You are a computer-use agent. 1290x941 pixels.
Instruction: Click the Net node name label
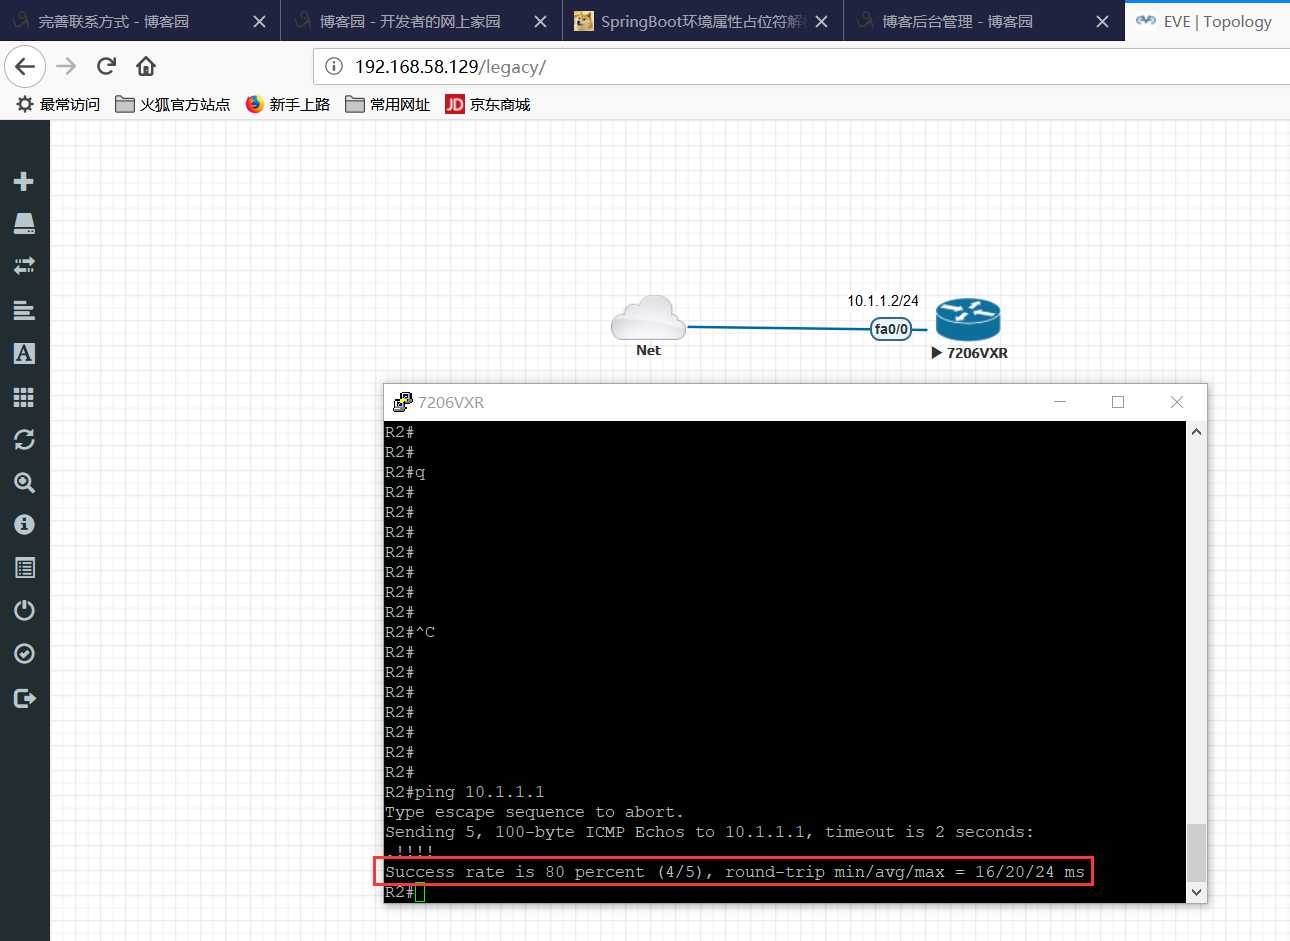(648, 350)
